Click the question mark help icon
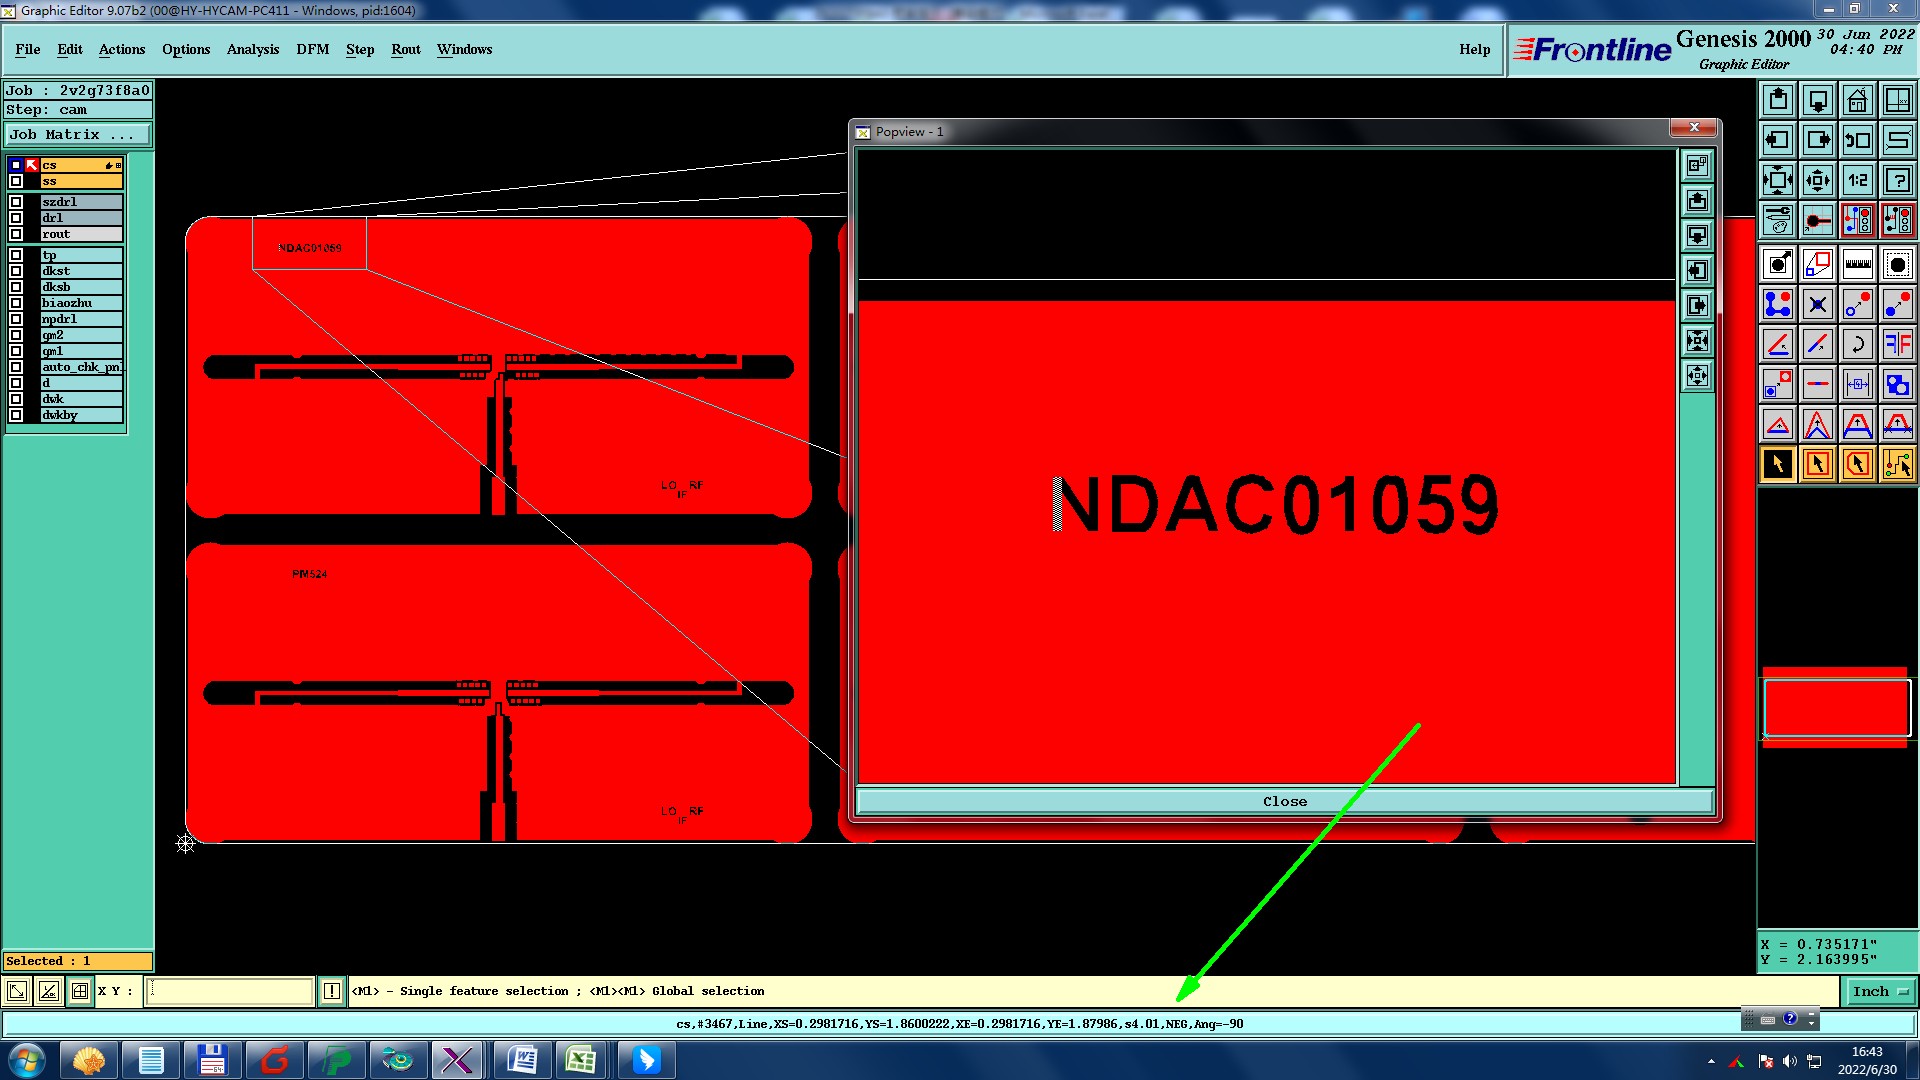The height and width of the screenshot is (1080, 1920). (1897, 180)
